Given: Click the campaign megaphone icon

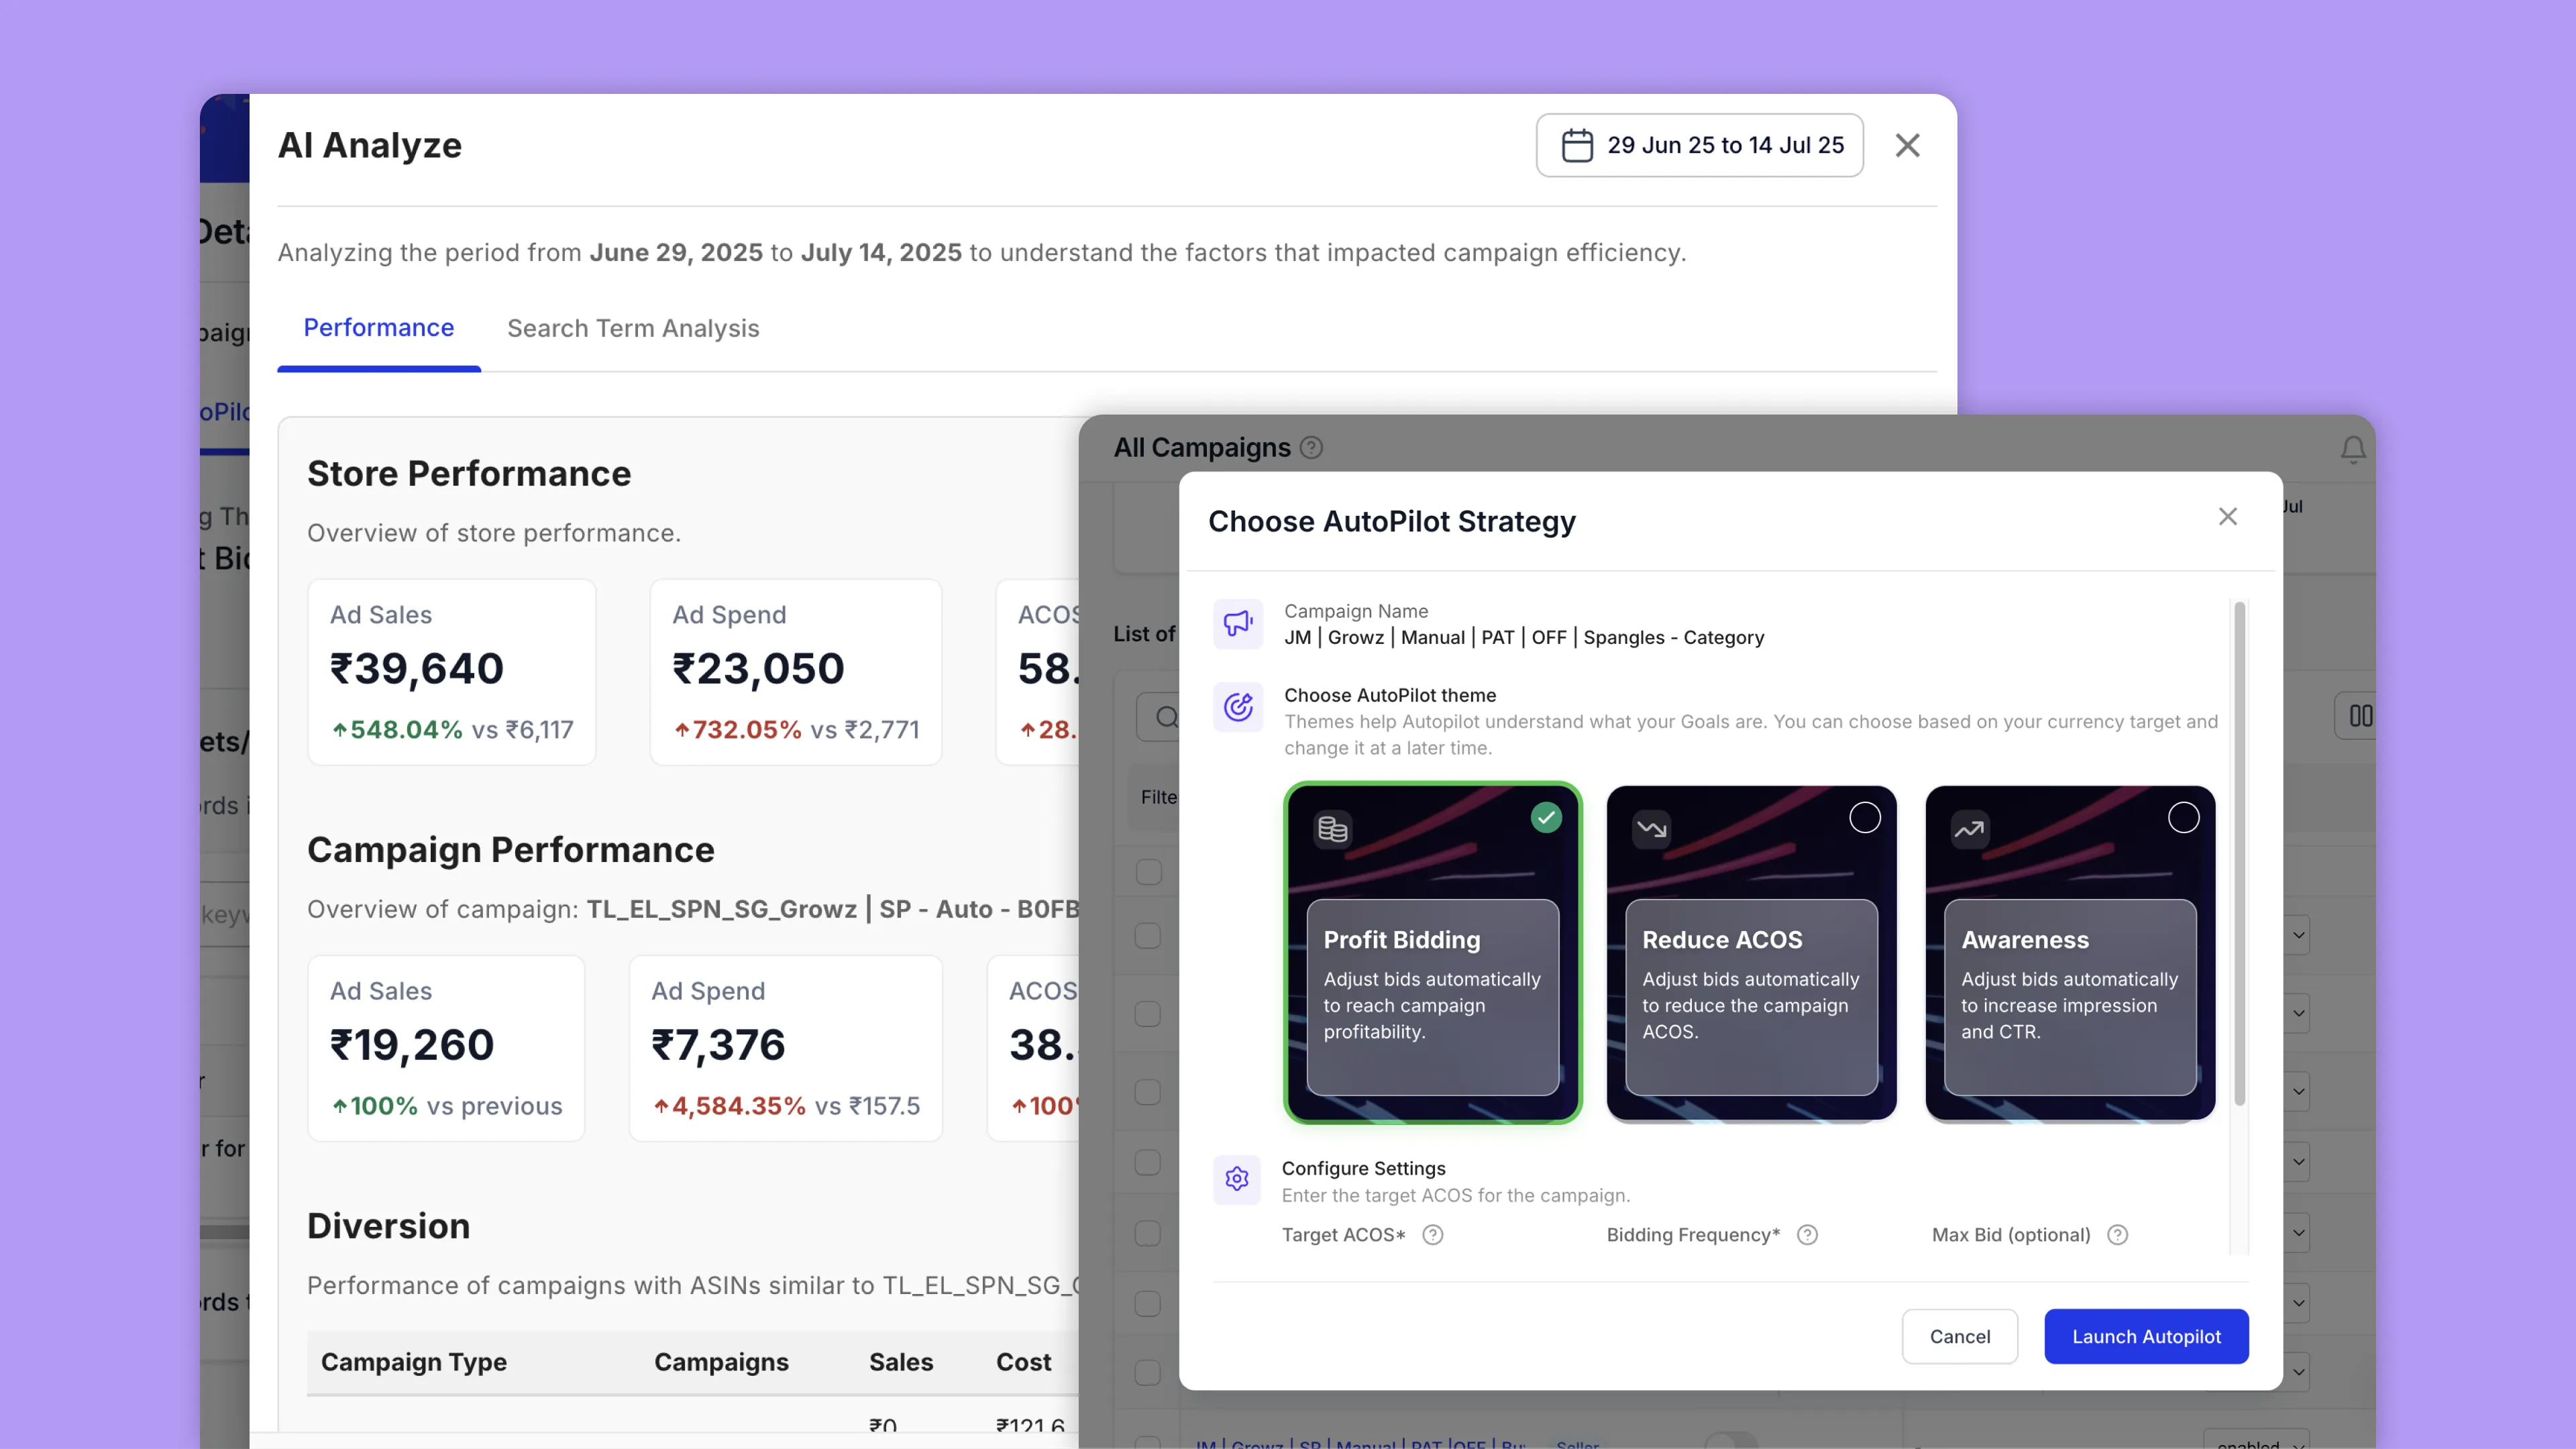Looking at the screenshot, I should (1237, 624).
